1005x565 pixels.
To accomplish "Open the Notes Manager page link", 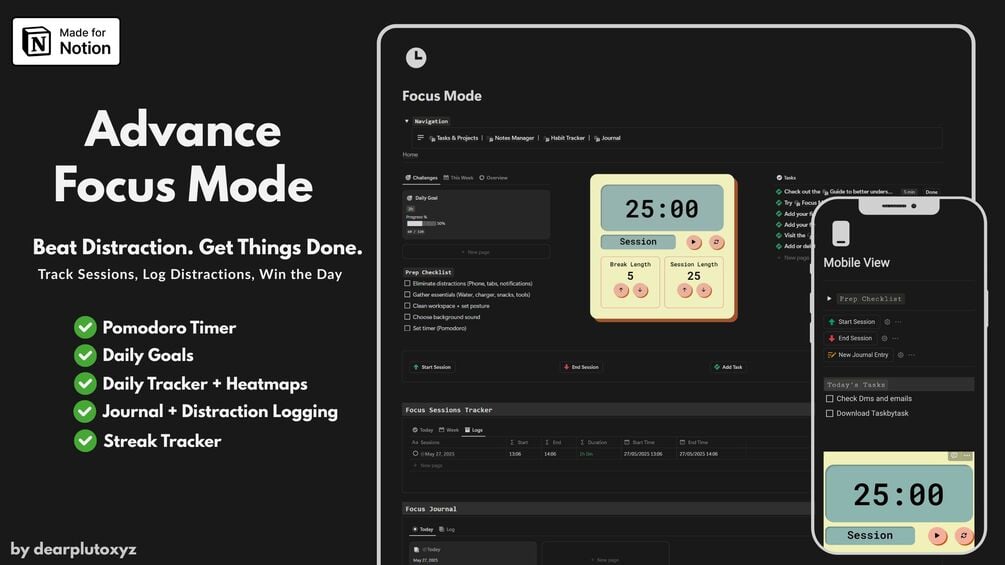I will (510, 138).
